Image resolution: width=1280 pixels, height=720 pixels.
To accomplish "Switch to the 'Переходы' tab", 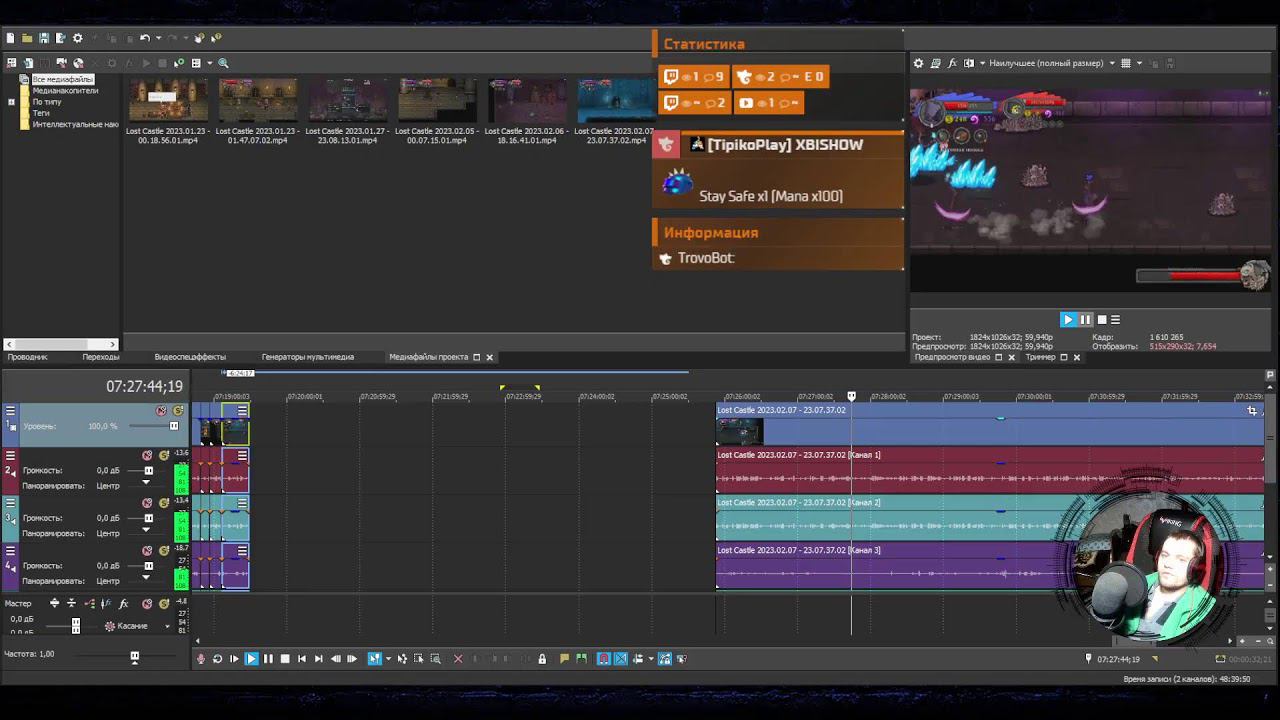I will pyautogui.click(x=101, y=357).
